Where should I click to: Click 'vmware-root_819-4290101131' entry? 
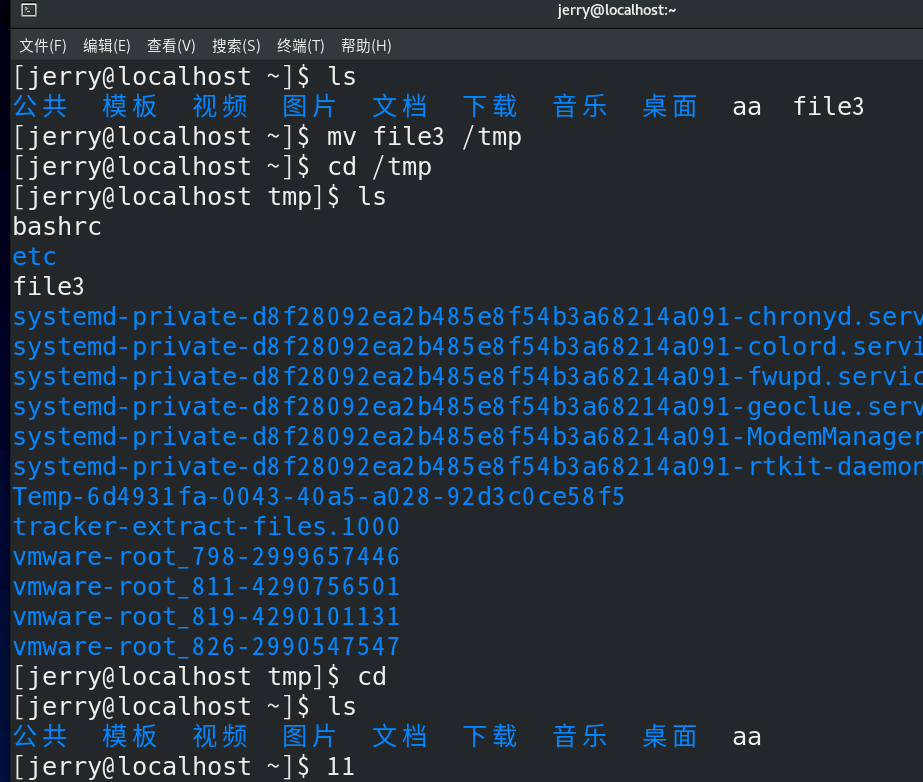coord(207,617)
